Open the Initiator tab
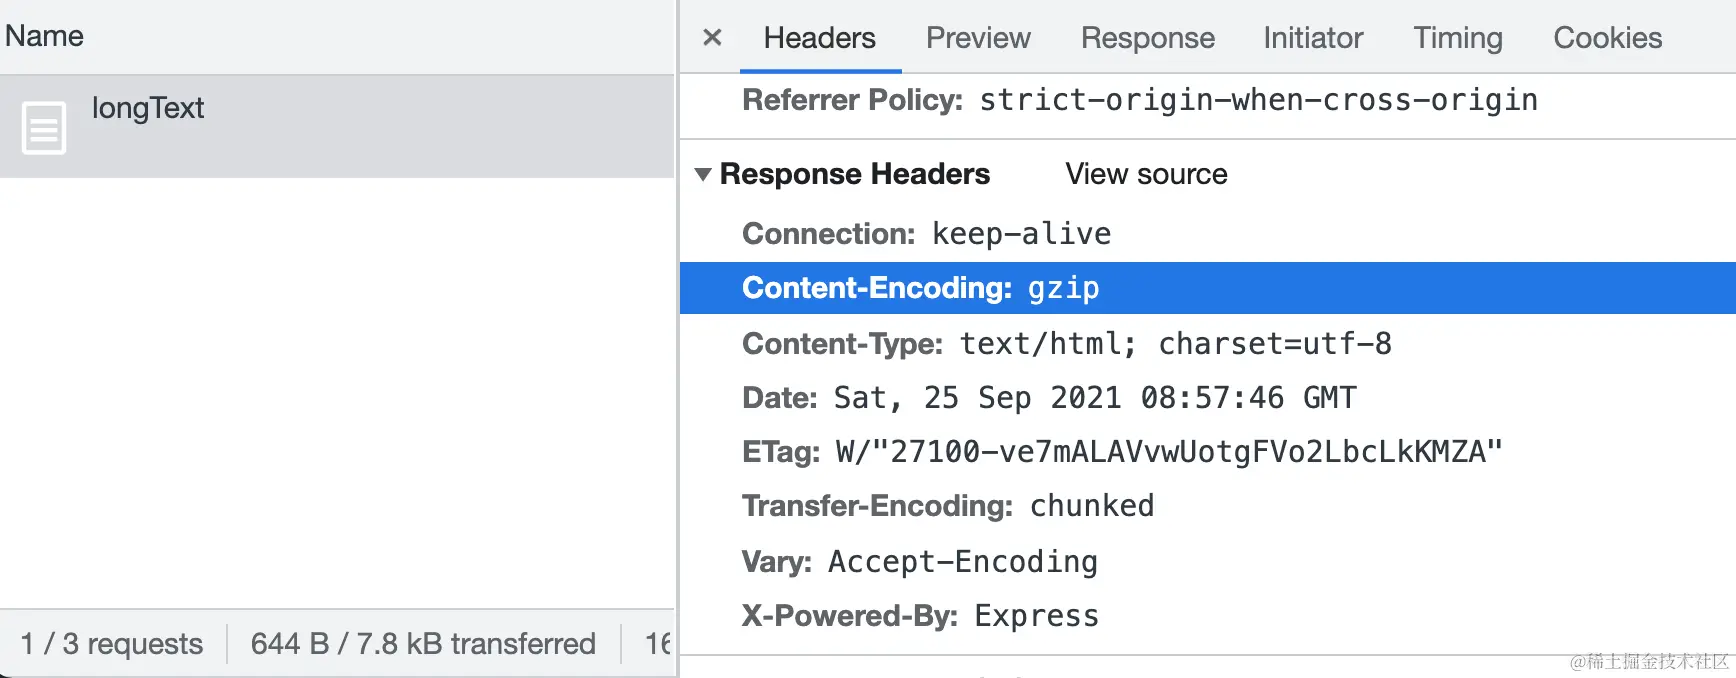The height and width of the screenshot is (678, 1736). (1313, 38)
